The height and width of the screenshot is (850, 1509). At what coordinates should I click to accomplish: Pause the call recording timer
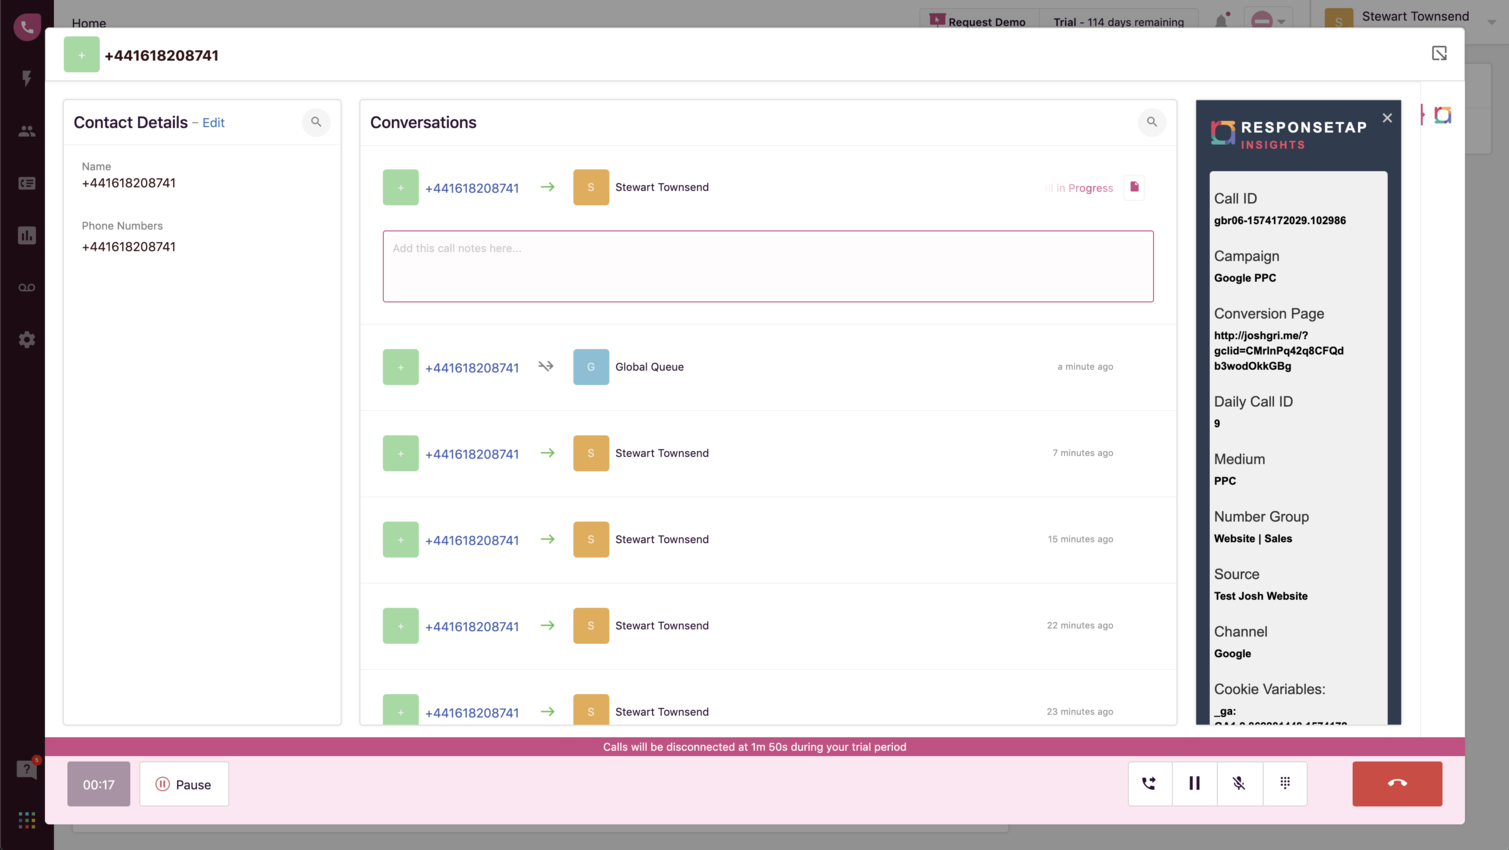(184, 783)
